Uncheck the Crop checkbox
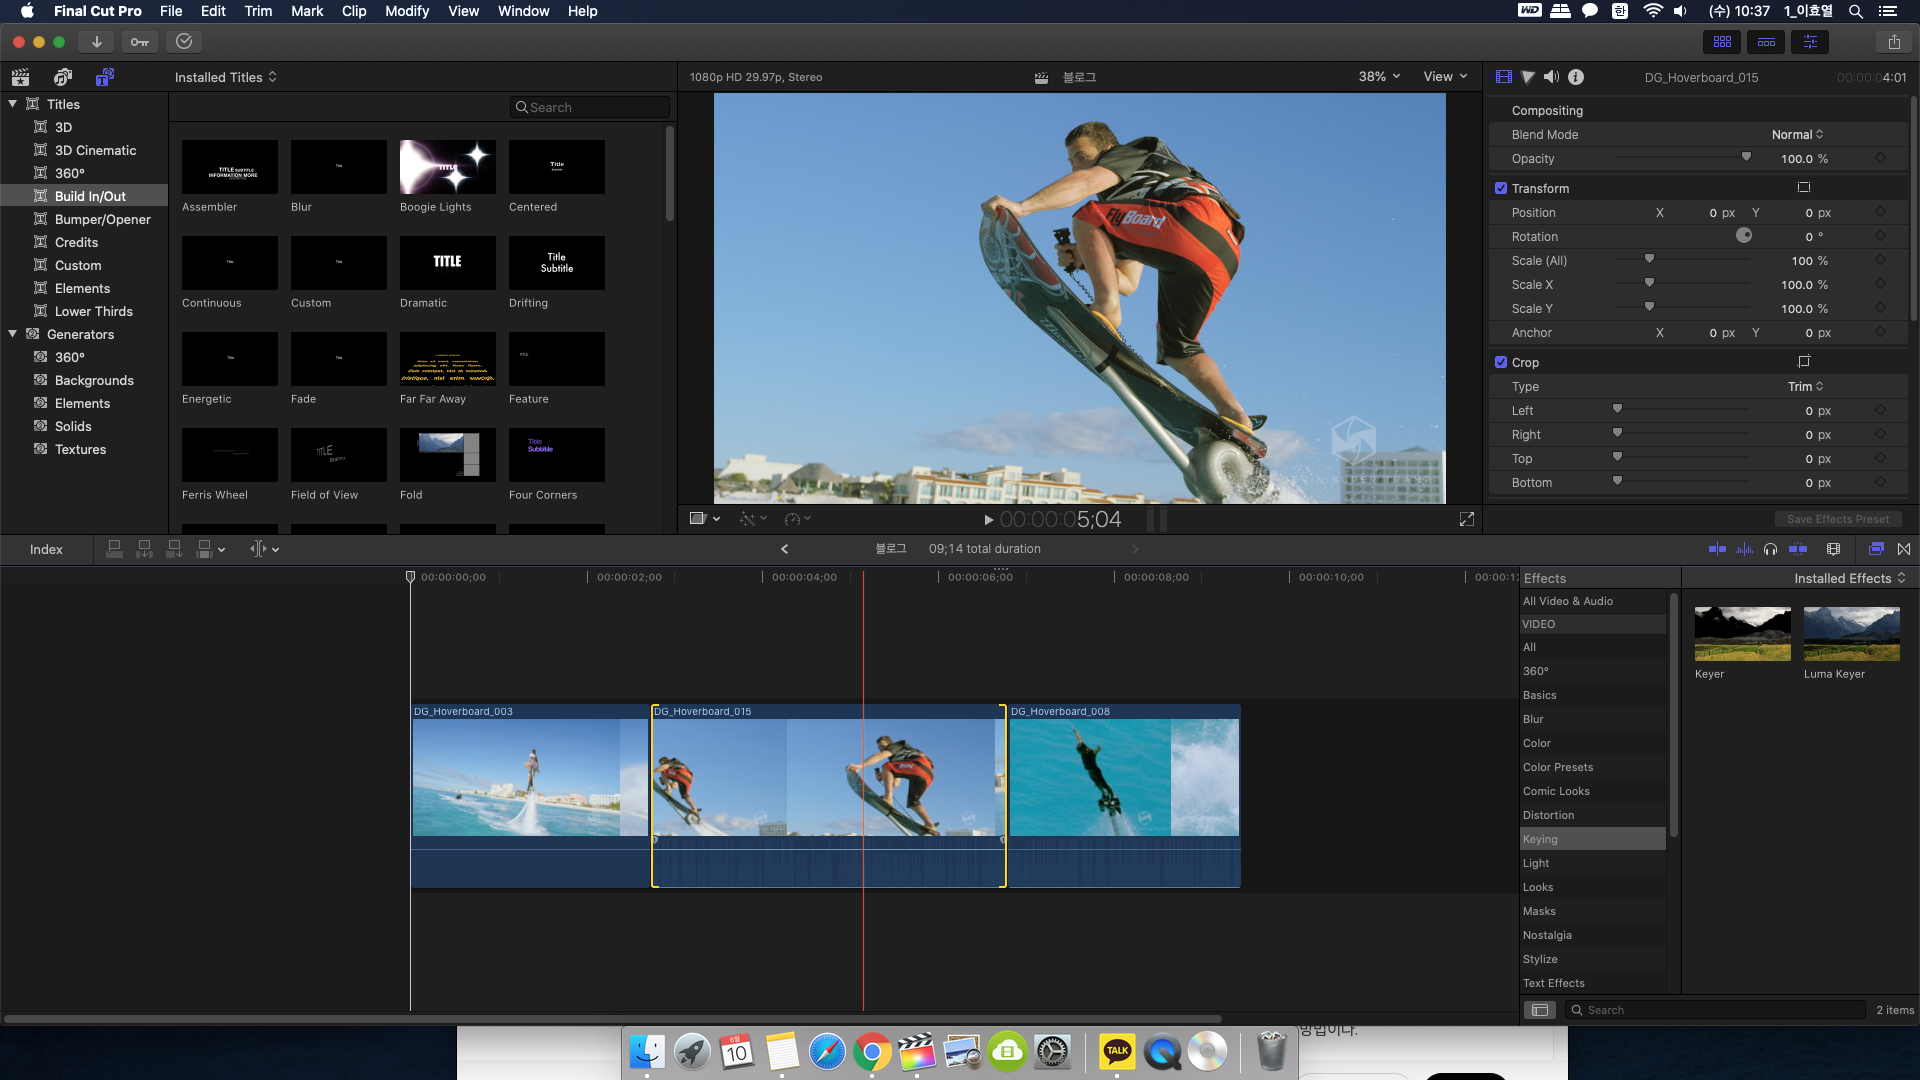The width and height of the screenshot is (1920, 1080). tap(1501, 362)
